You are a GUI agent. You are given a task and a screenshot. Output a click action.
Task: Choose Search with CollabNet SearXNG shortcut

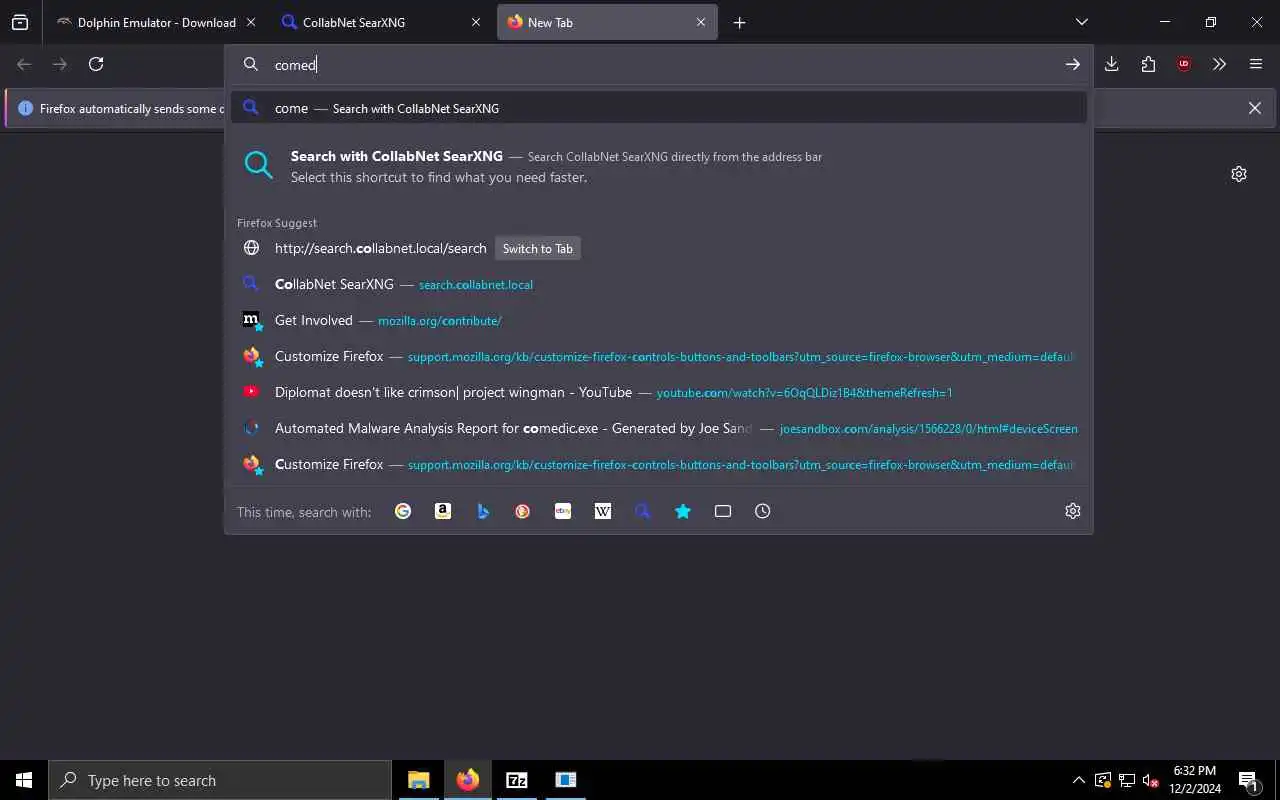pyautogui.click(x=659, y=166)
